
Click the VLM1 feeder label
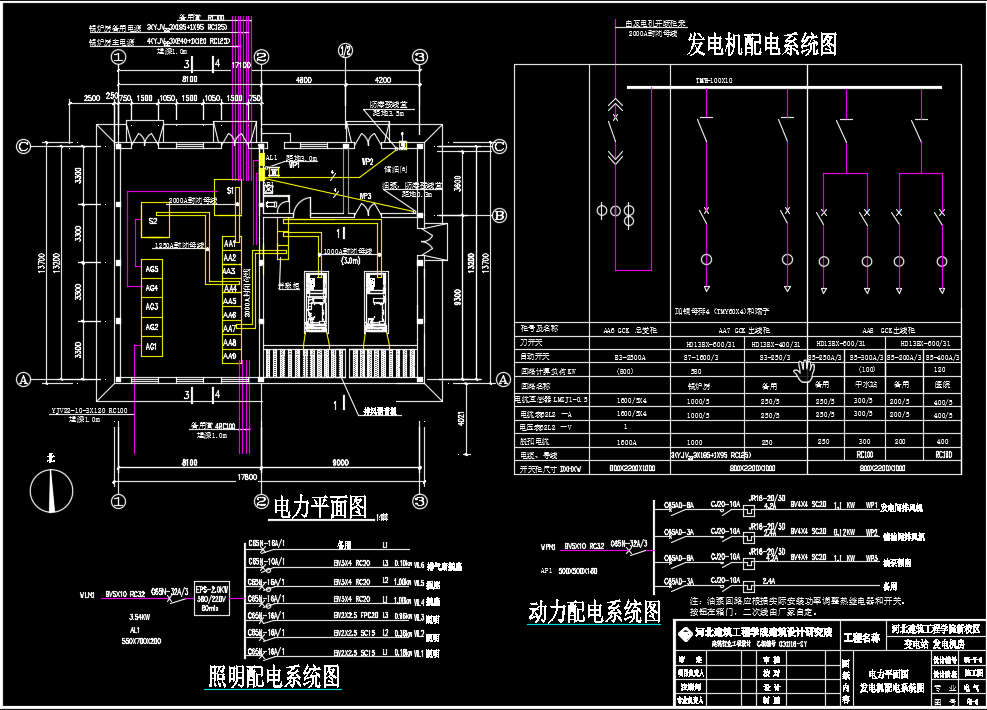pos(87,594)
